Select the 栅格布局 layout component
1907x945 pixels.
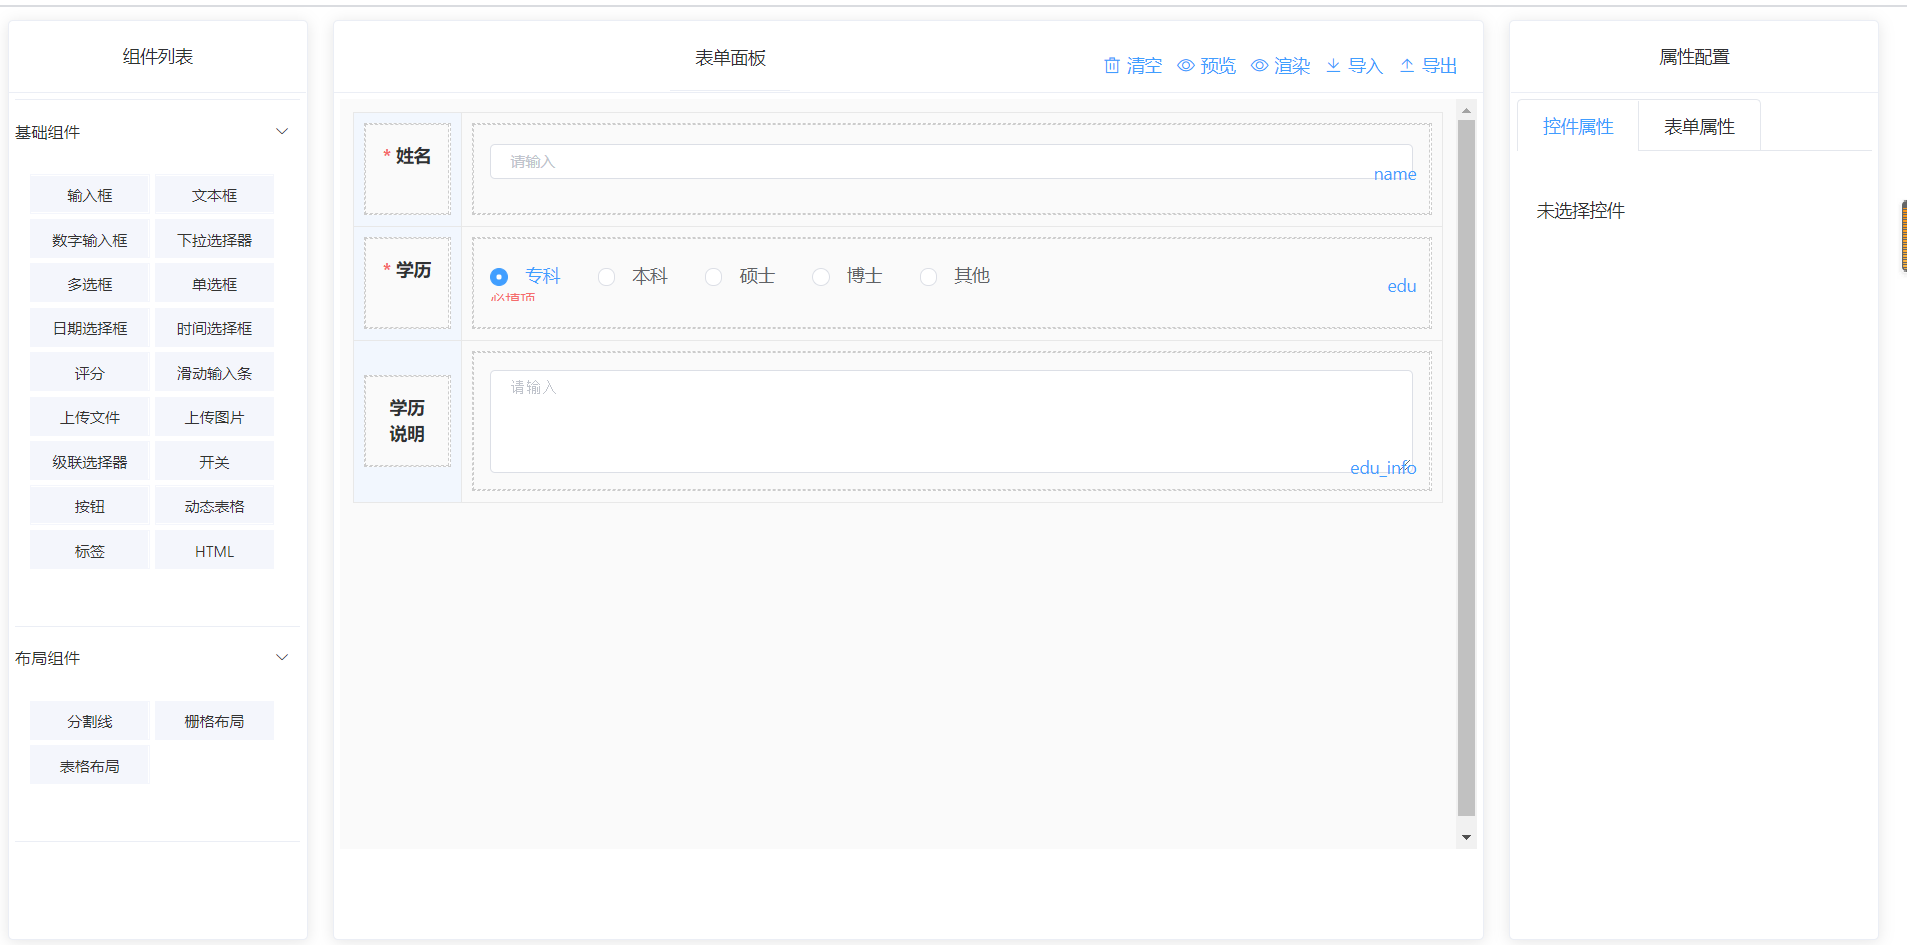(214, 721)
